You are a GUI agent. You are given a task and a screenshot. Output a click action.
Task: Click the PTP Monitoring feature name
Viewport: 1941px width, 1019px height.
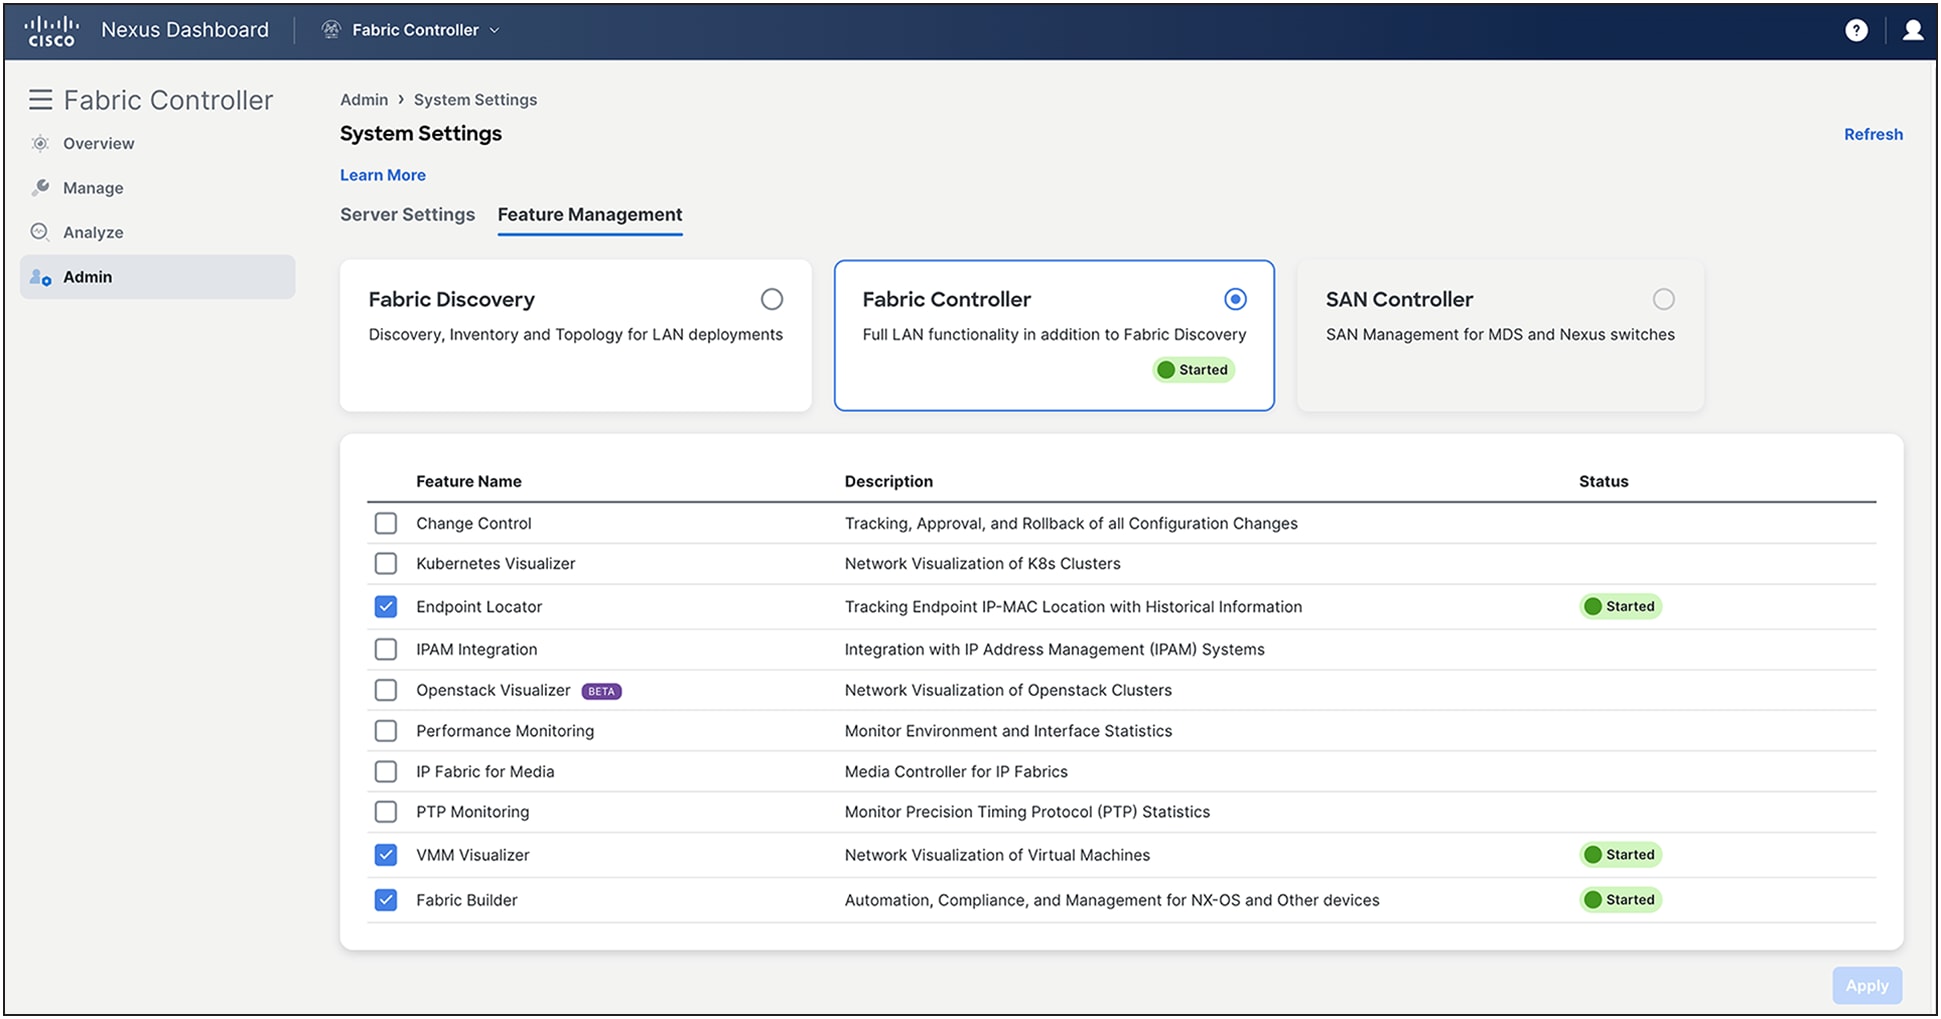[x=473, y=812]
